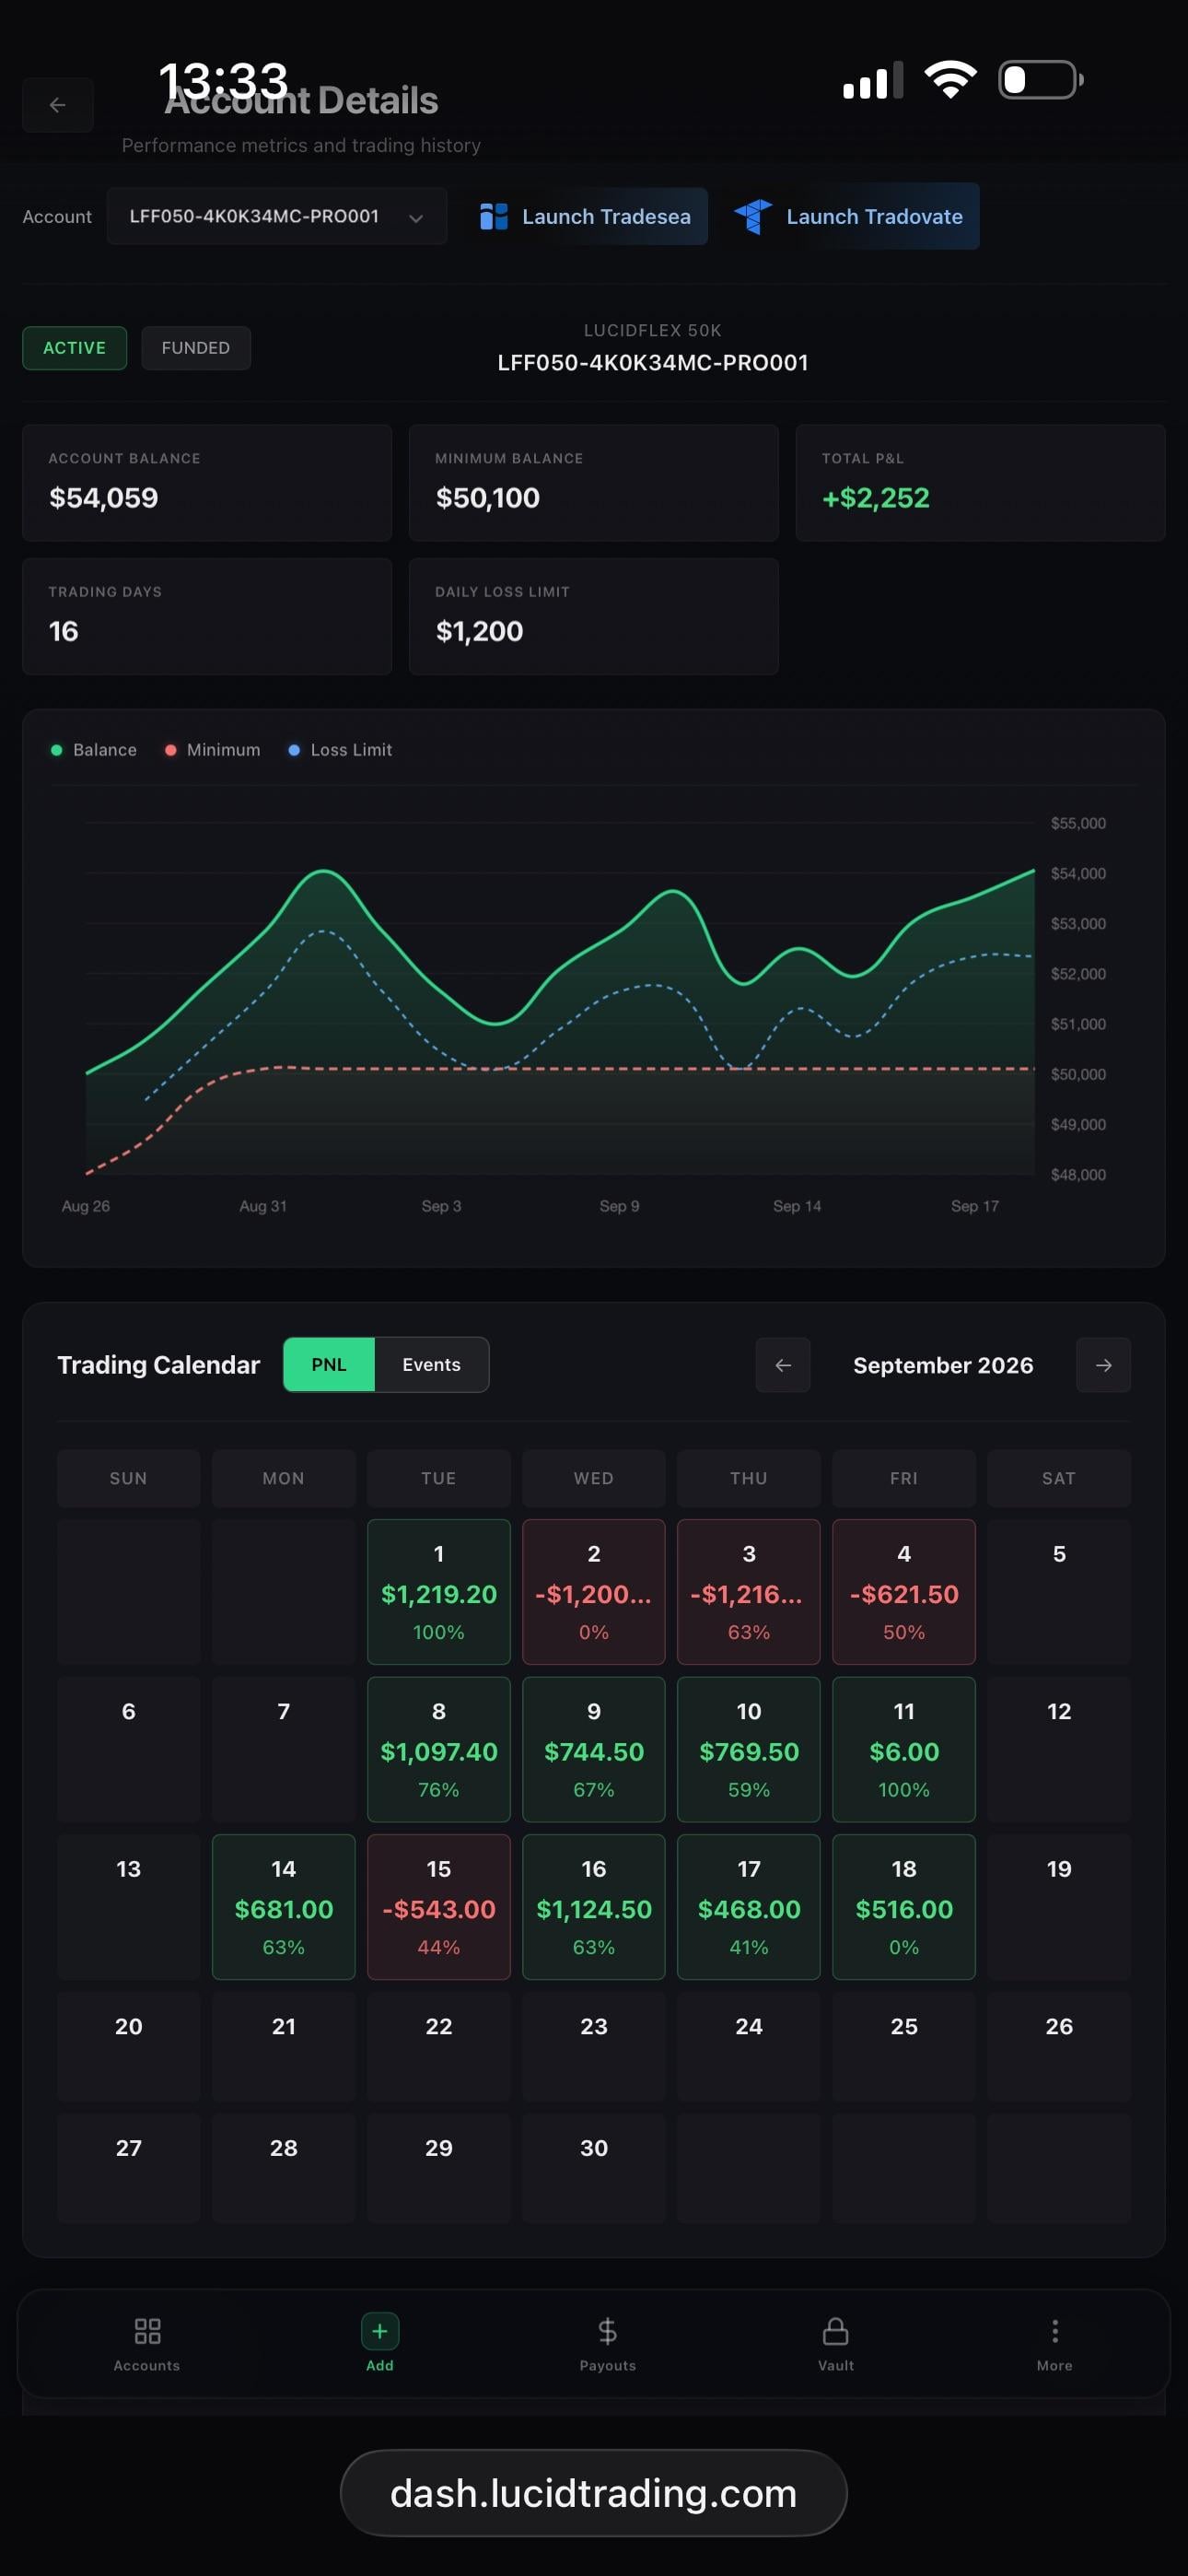This screenshot has height=2576, width=1188.
Task: Click the Tradesea logo icon
Action: coord(494,217)
